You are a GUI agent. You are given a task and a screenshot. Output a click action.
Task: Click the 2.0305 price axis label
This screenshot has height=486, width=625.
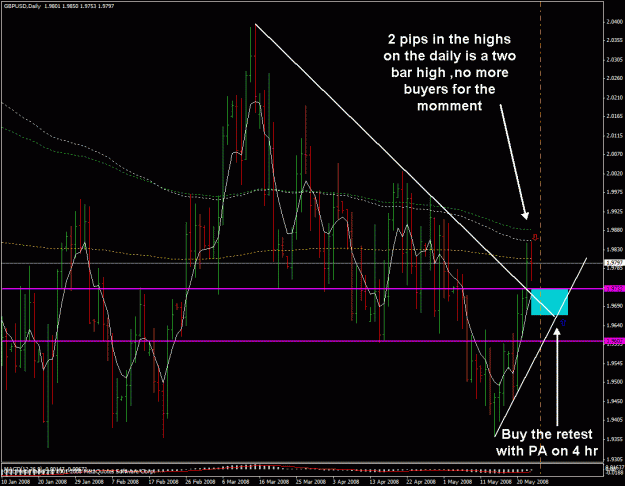(614, 59)
